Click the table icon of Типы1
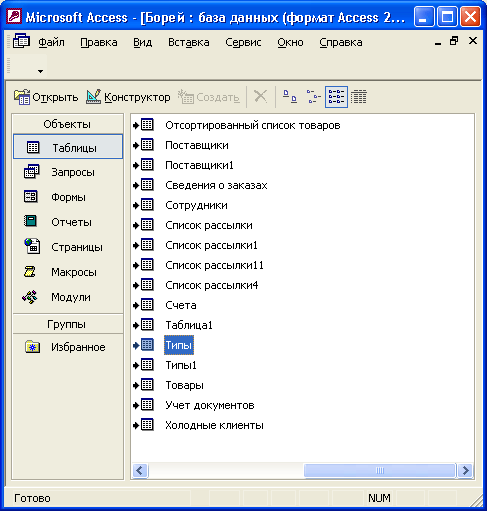 pos(147,365)
